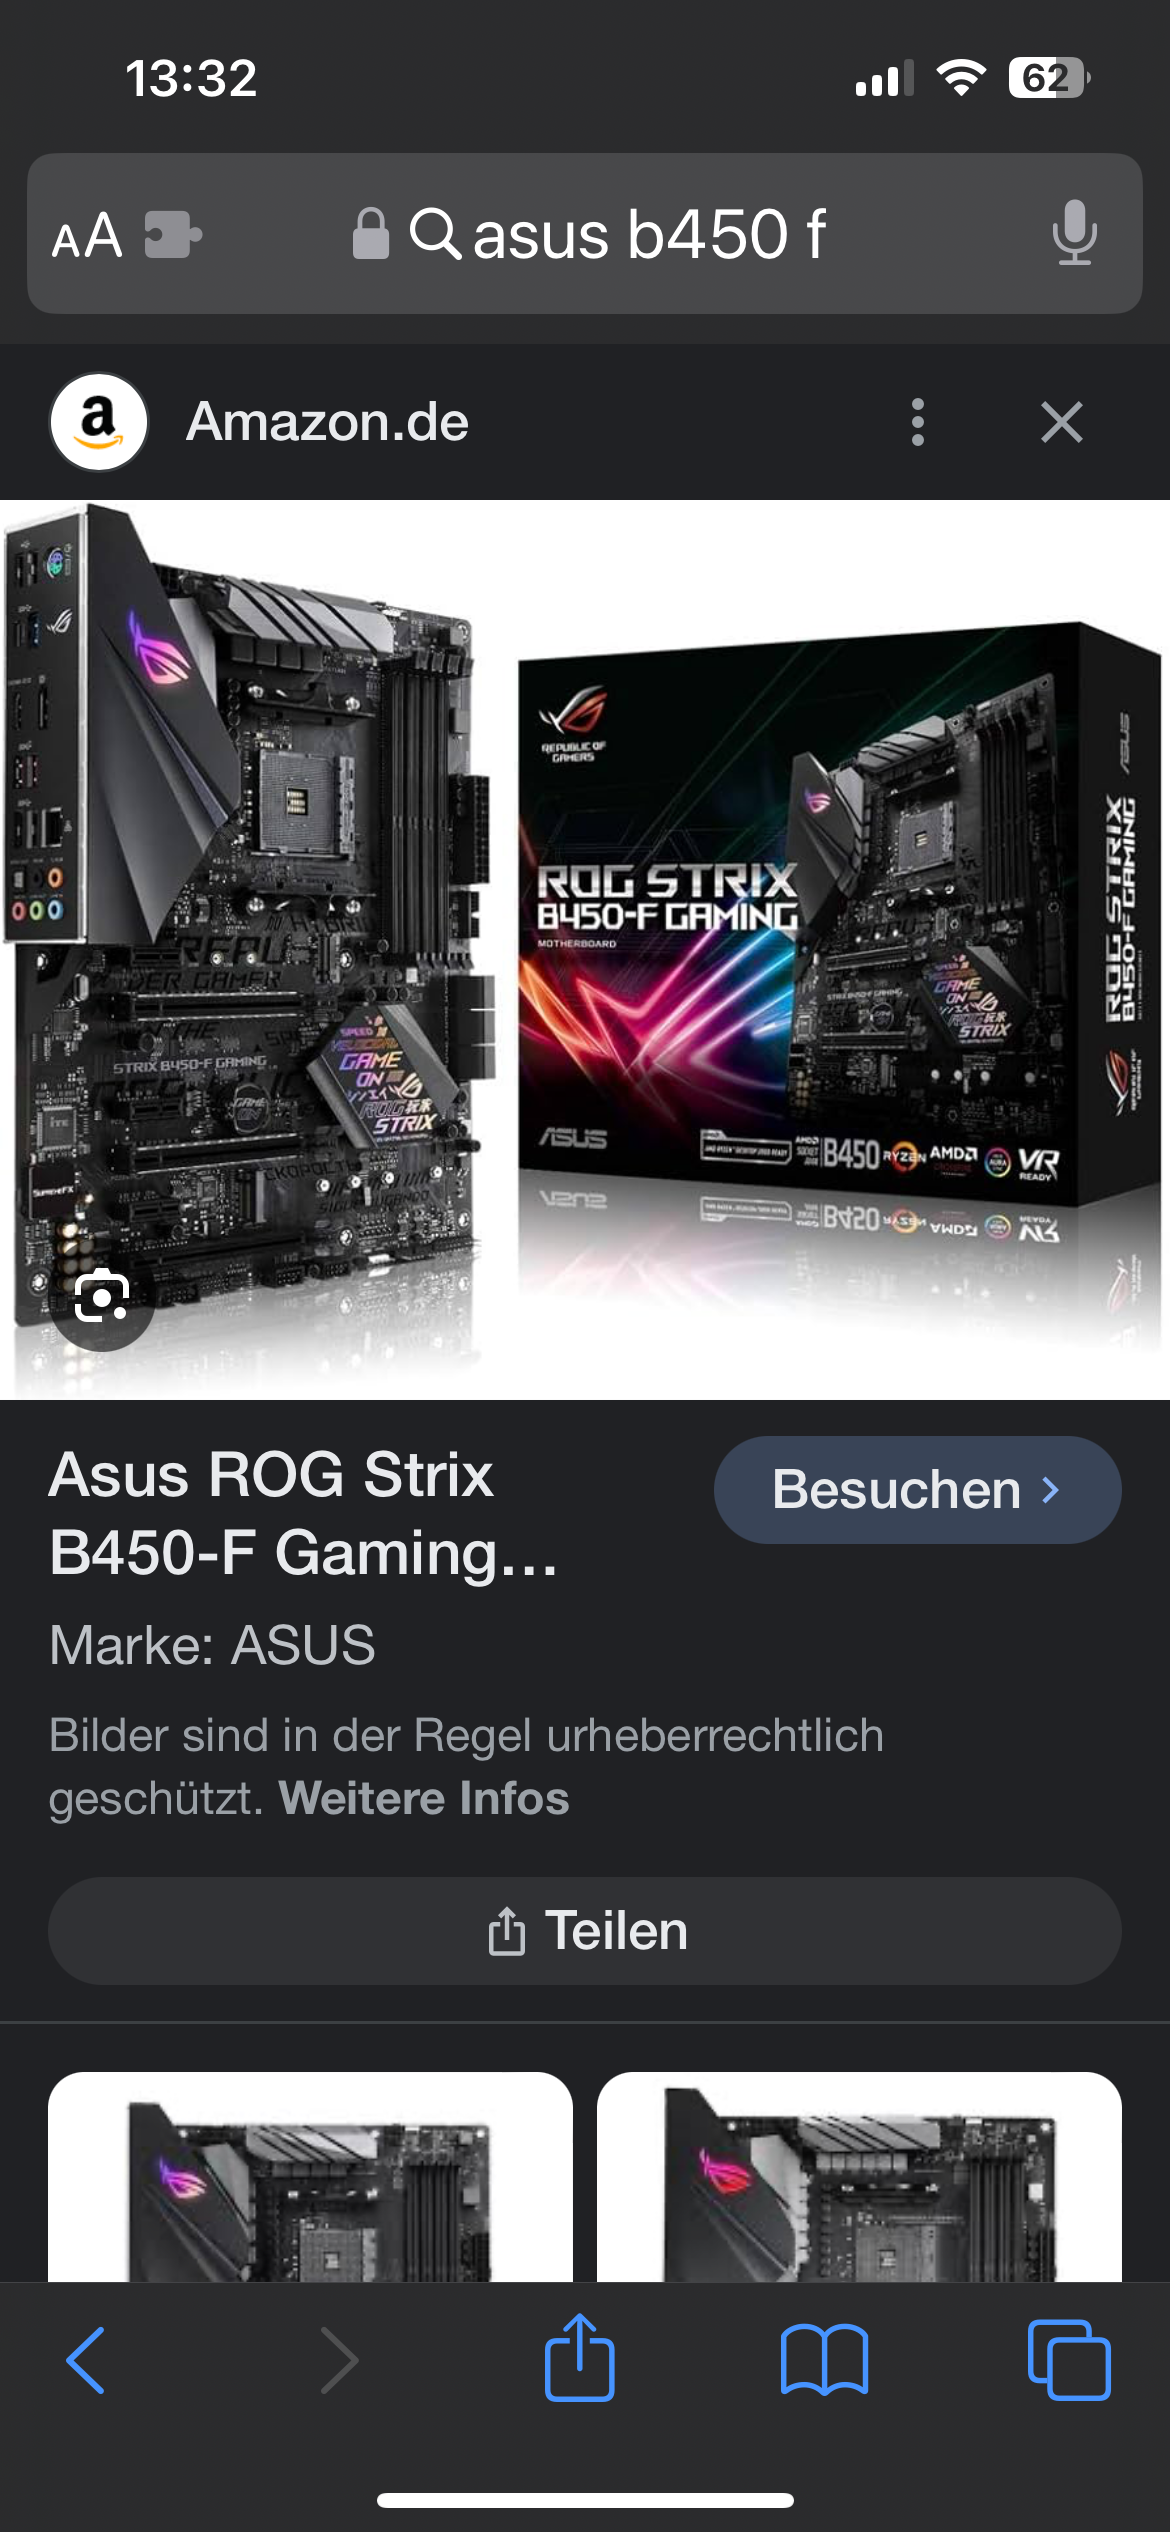Open the bookmarks book icon

[x=824, y=2360]
